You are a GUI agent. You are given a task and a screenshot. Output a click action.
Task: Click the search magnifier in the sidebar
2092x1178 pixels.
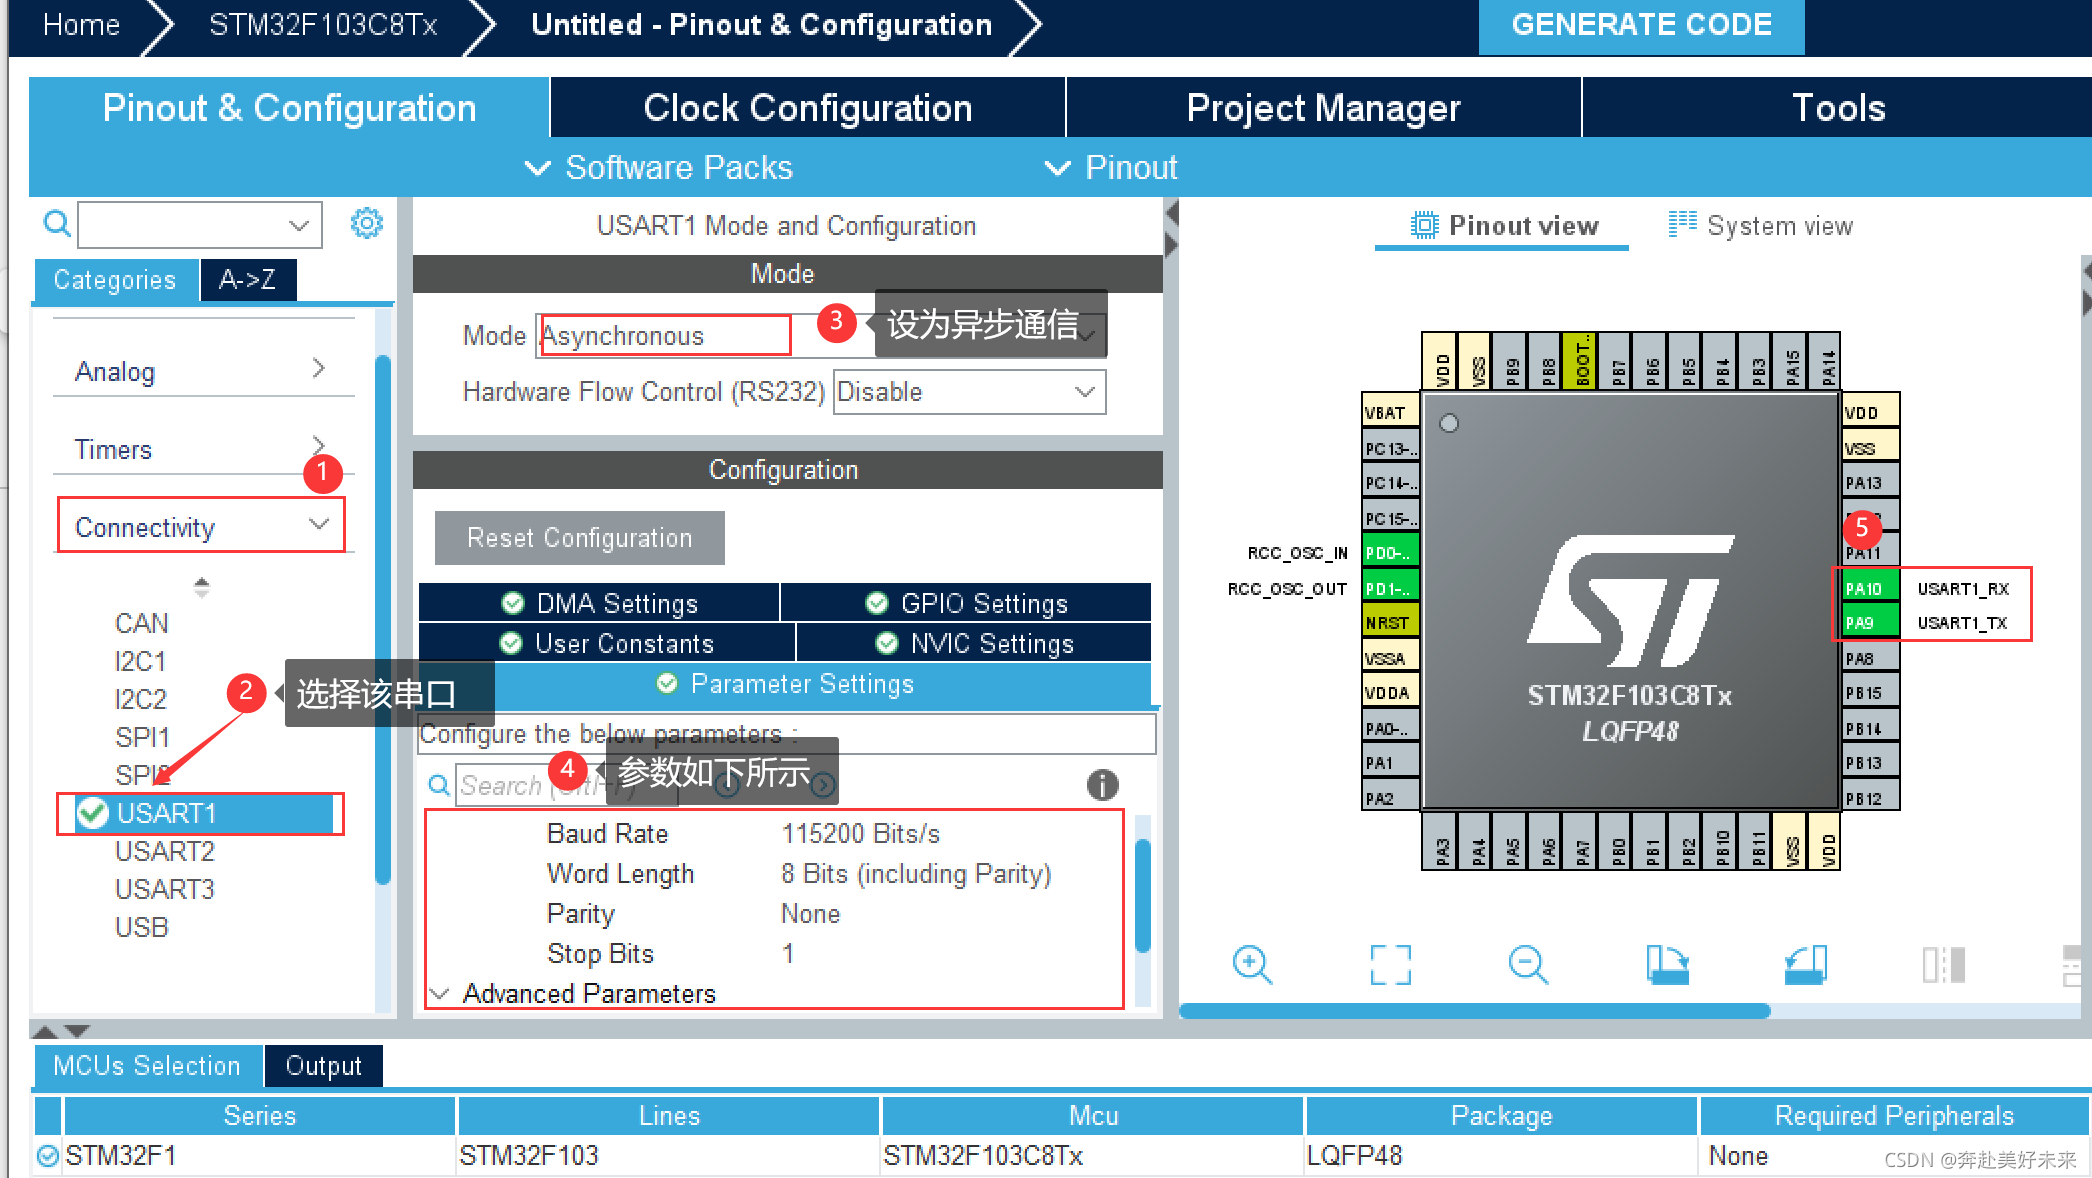click(x=57, y=223)
